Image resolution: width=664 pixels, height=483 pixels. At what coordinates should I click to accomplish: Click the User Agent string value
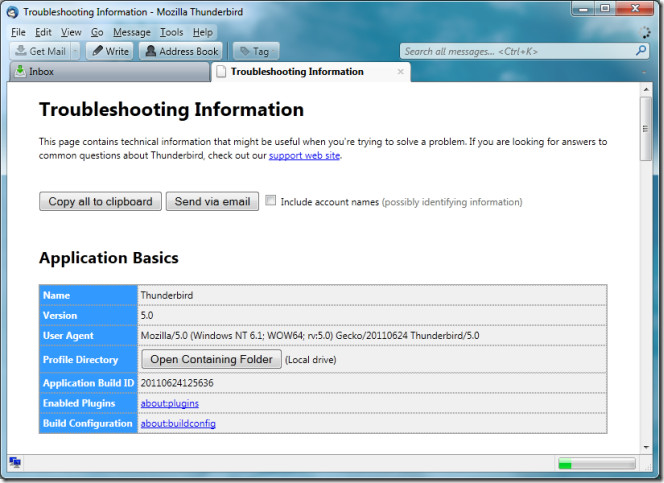[310, 336]
